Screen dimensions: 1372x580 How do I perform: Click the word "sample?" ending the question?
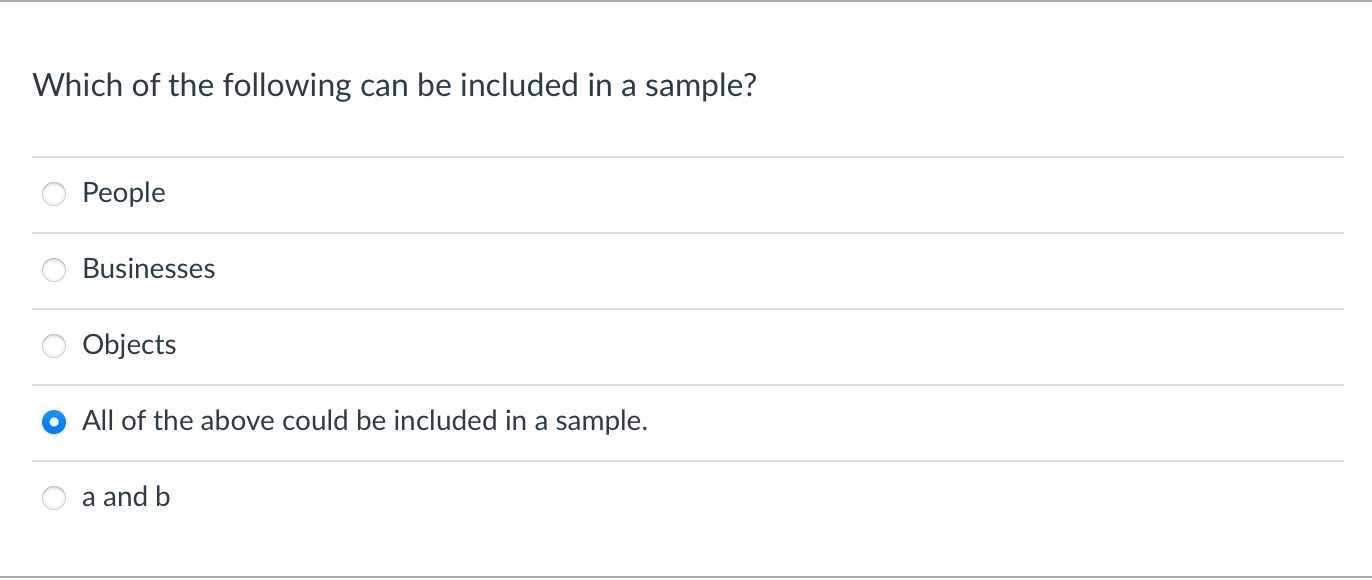pos(700,86)
